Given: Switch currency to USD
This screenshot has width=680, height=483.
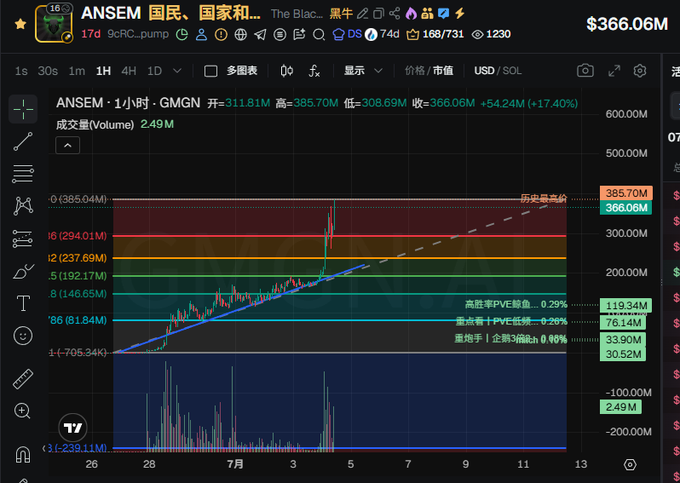Looking at the screenshot, I should tap(484, 71).
